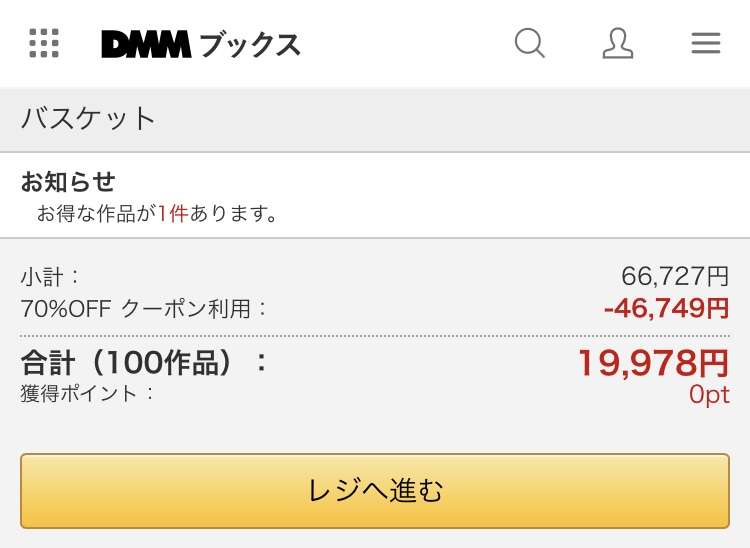The height and width of the screenshot is (548, 750).
Task: Click the red 1件 count
Action: point(173,213)
